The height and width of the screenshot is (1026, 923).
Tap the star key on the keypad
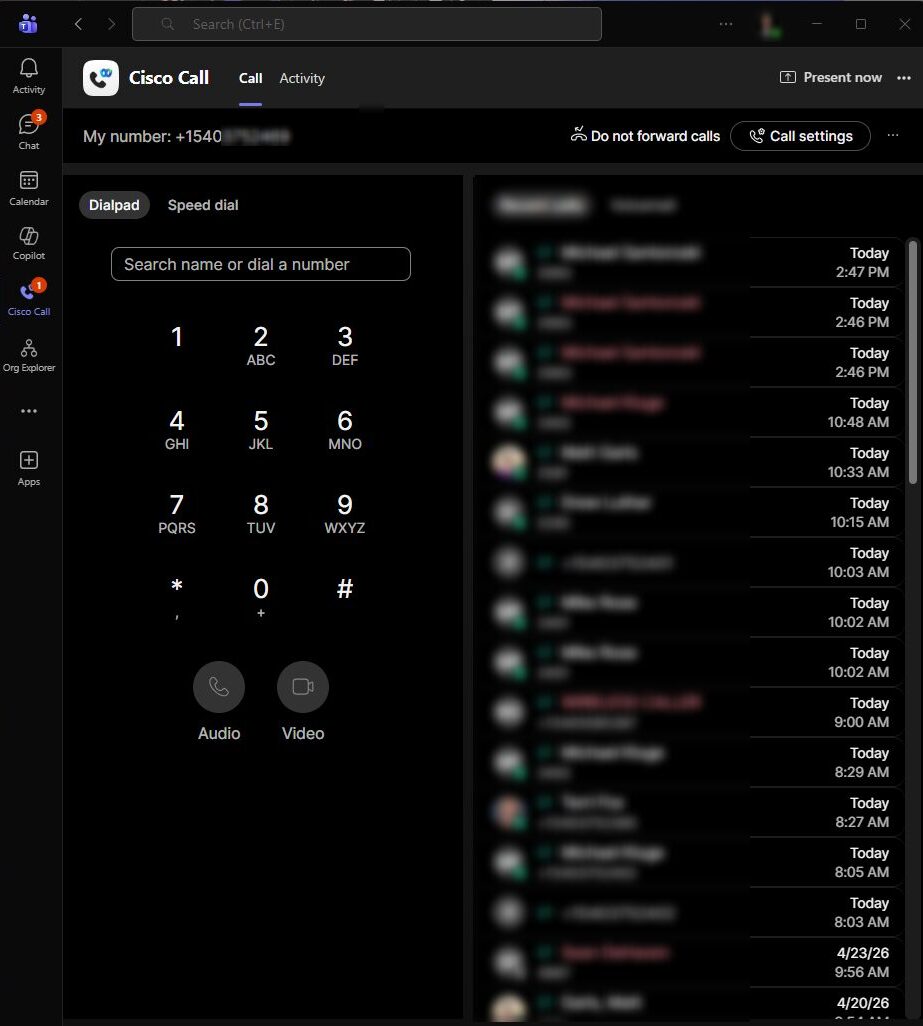coord(177,597)
